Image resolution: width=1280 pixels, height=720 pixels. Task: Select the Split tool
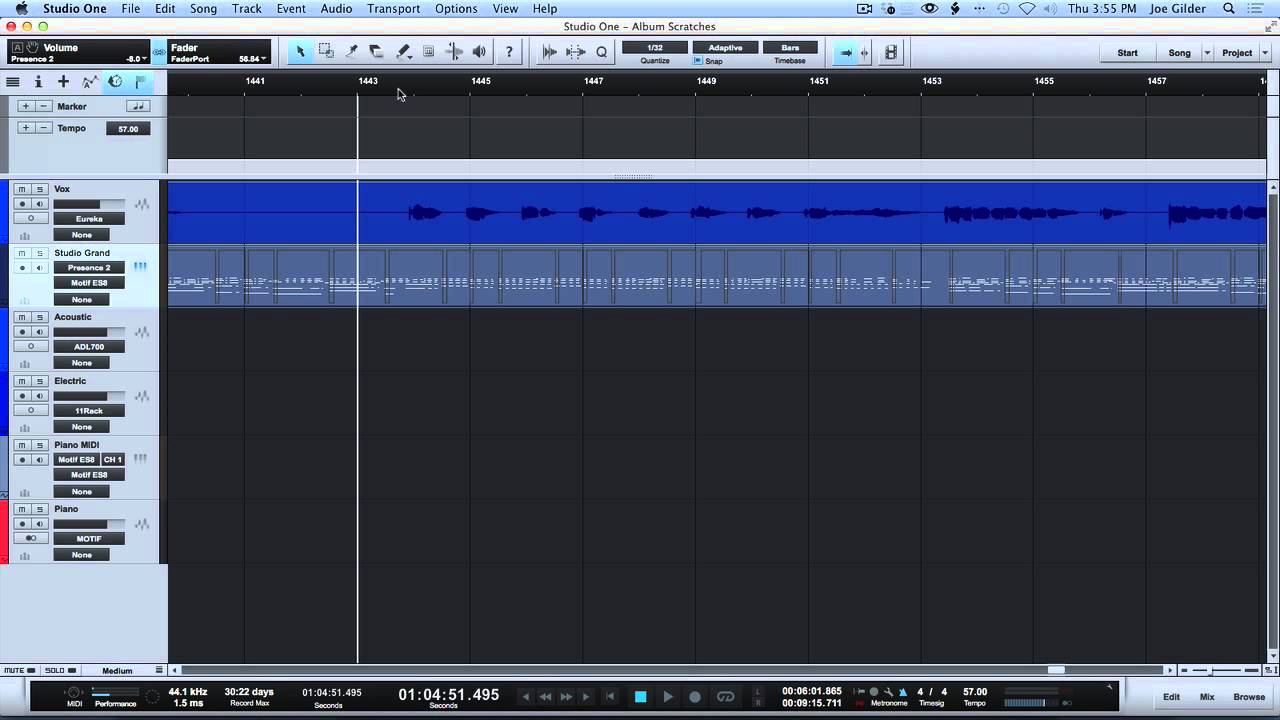352,52
